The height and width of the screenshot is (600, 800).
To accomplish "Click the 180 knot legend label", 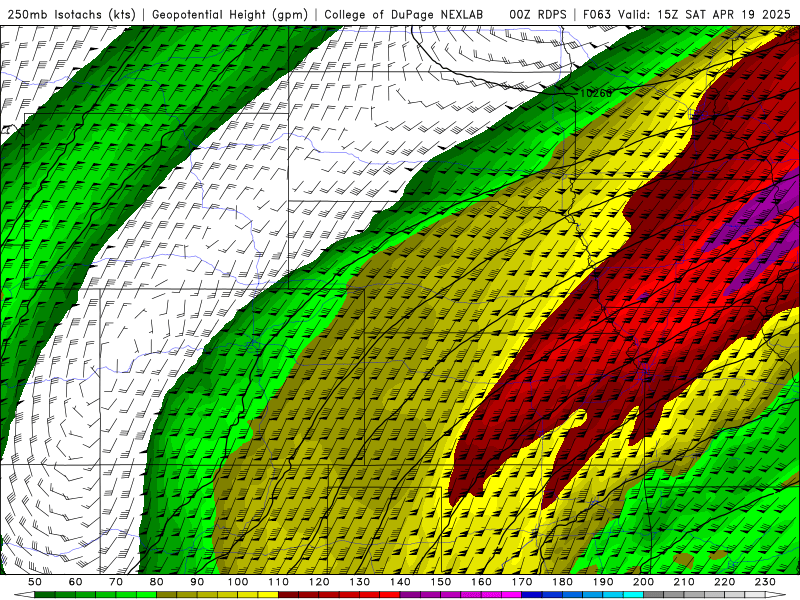I will tap(562, 582).
